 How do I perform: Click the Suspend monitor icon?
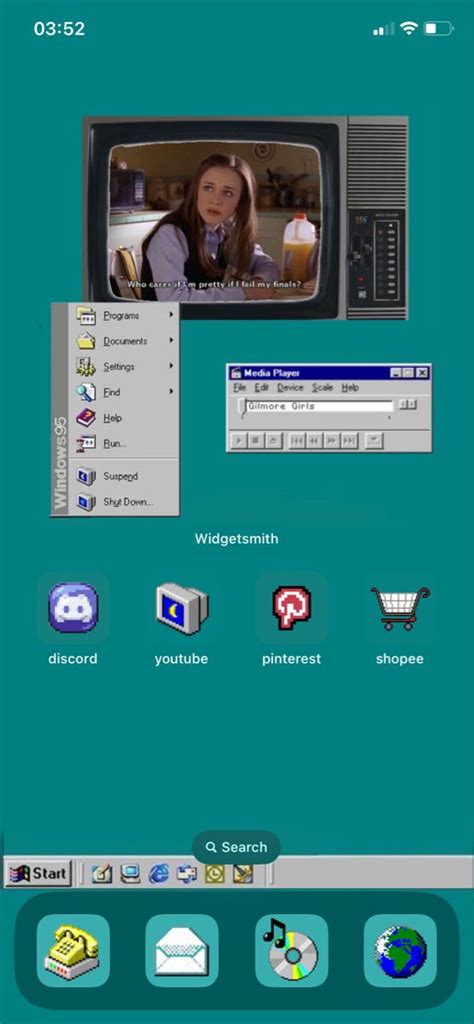coord(86,476)
